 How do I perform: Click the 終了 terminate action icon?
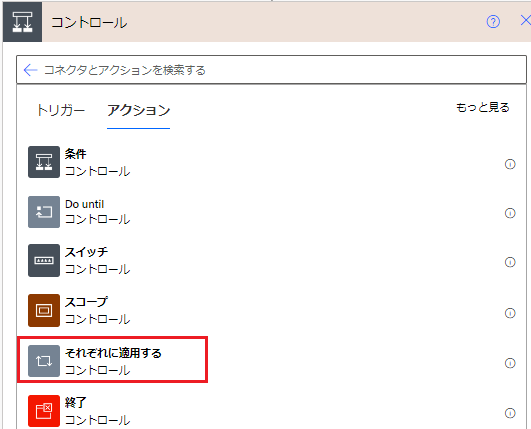pyautogui.click(x=44, y=411)
